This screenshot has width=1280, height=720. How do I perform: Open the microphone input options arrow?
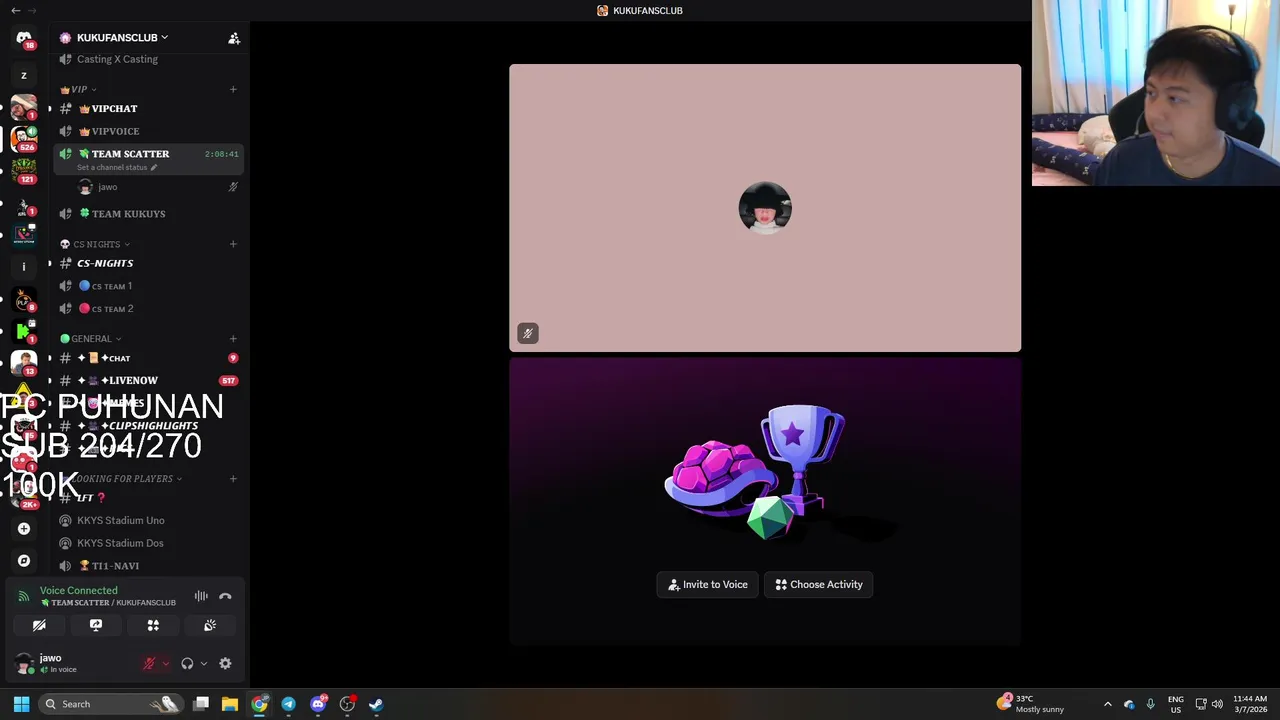click(166, 663)
